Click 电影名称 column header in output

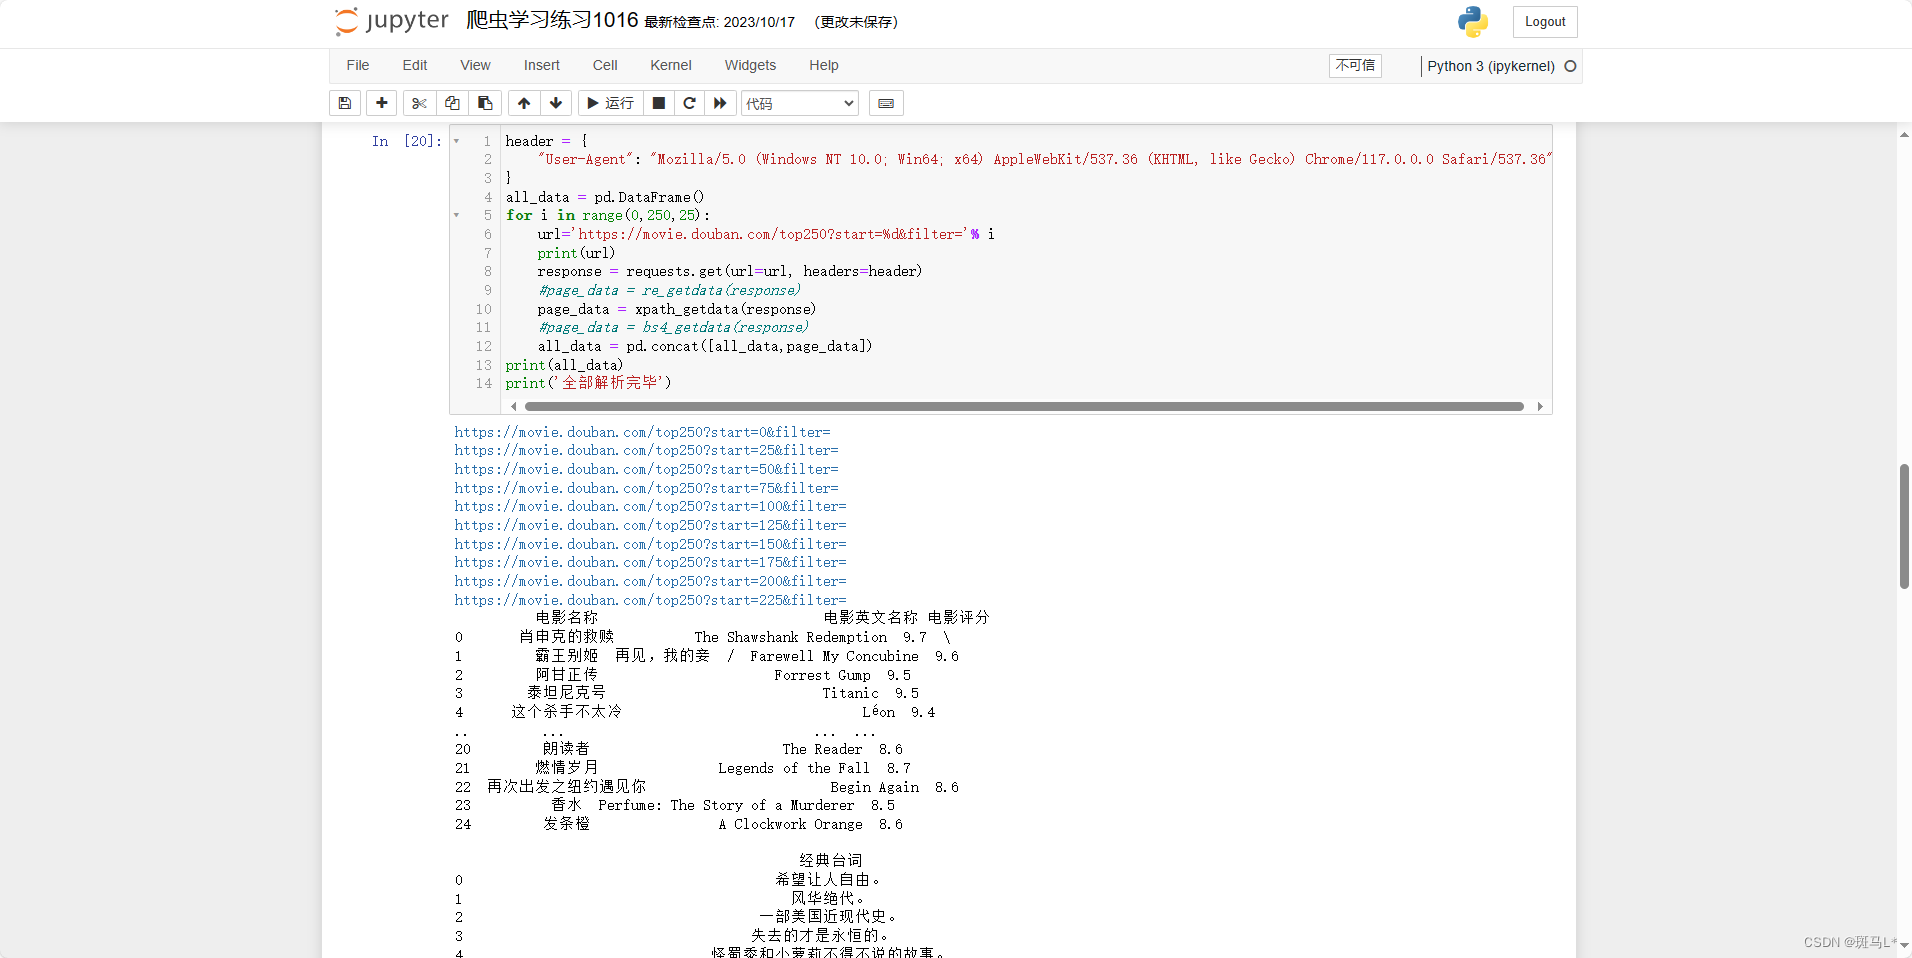coord(567,618)
